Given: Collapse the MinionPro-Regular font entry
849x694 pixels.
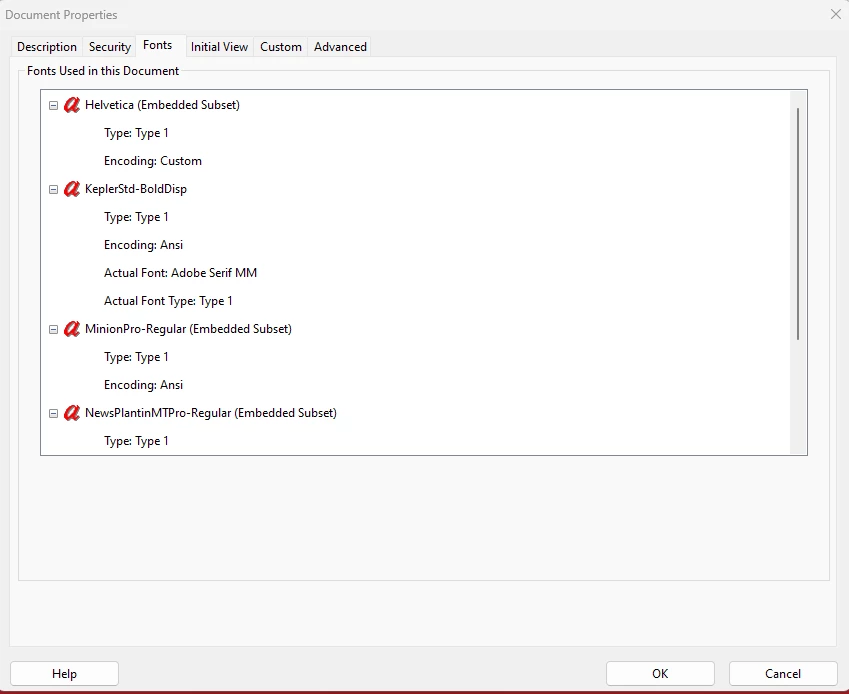Looking at the screenshot, I should pos(54,330).
